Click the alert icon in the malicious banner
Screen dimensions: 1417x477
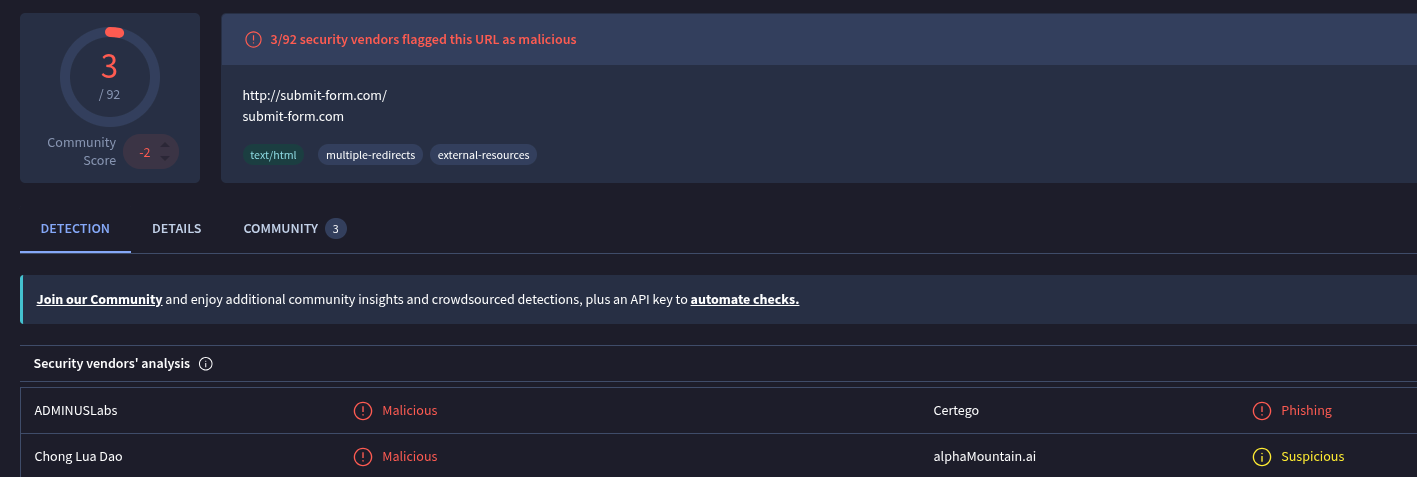(253, 40)
